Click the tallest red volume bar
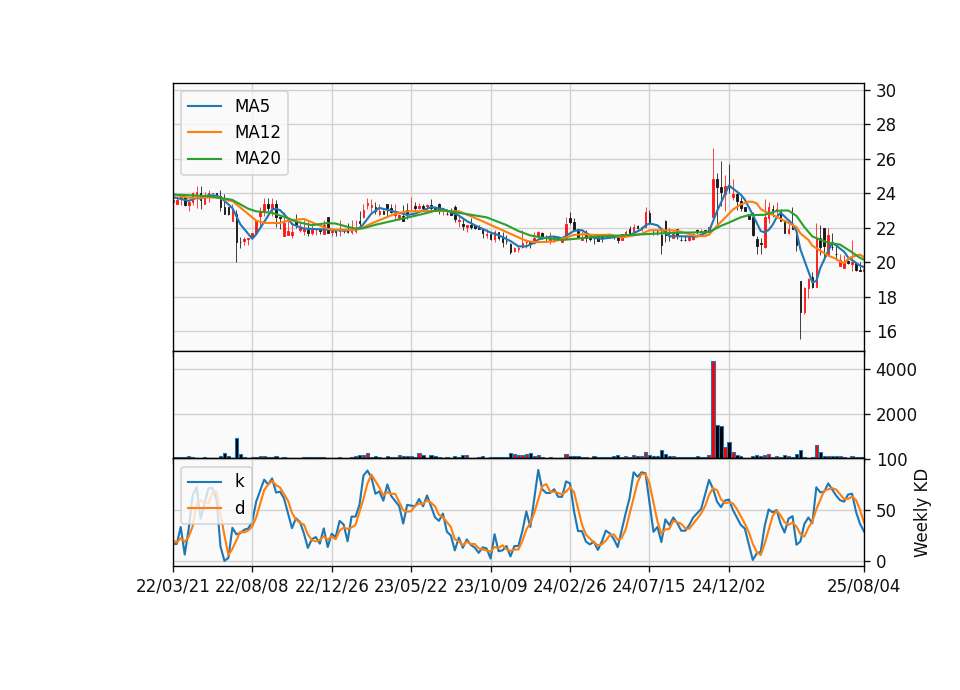Image resolution: width=960 pixels, height=690 pixels. 713,410
